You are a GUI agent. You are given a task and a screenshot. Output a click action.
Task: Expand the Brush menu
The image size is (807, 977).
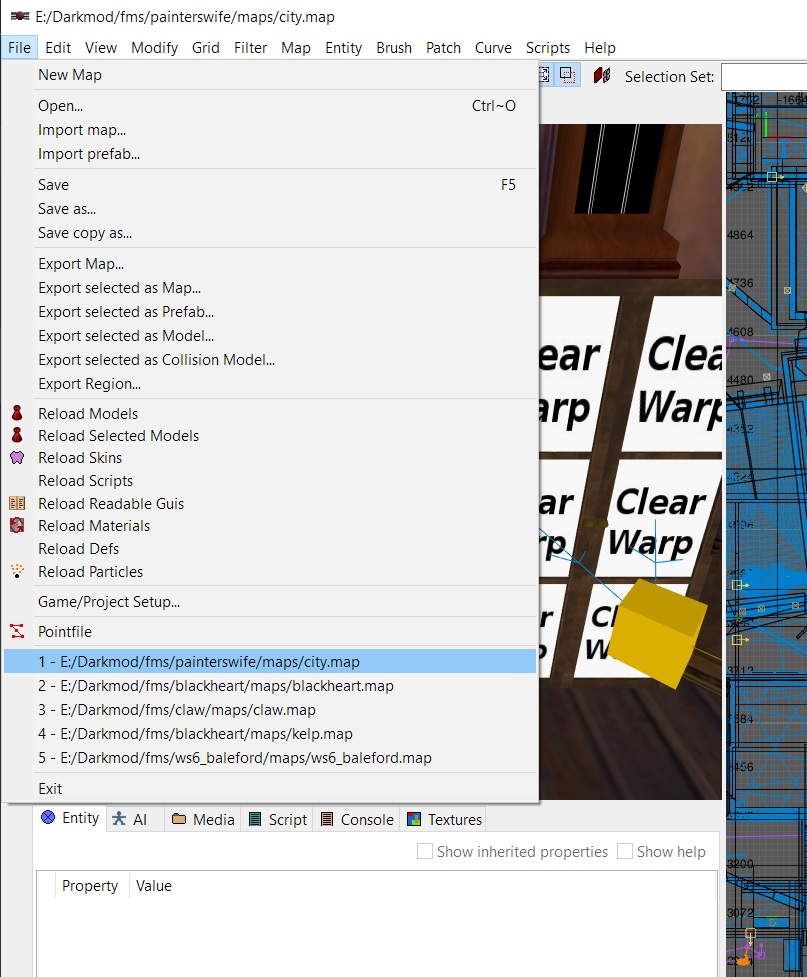click(x=394, y=48)
